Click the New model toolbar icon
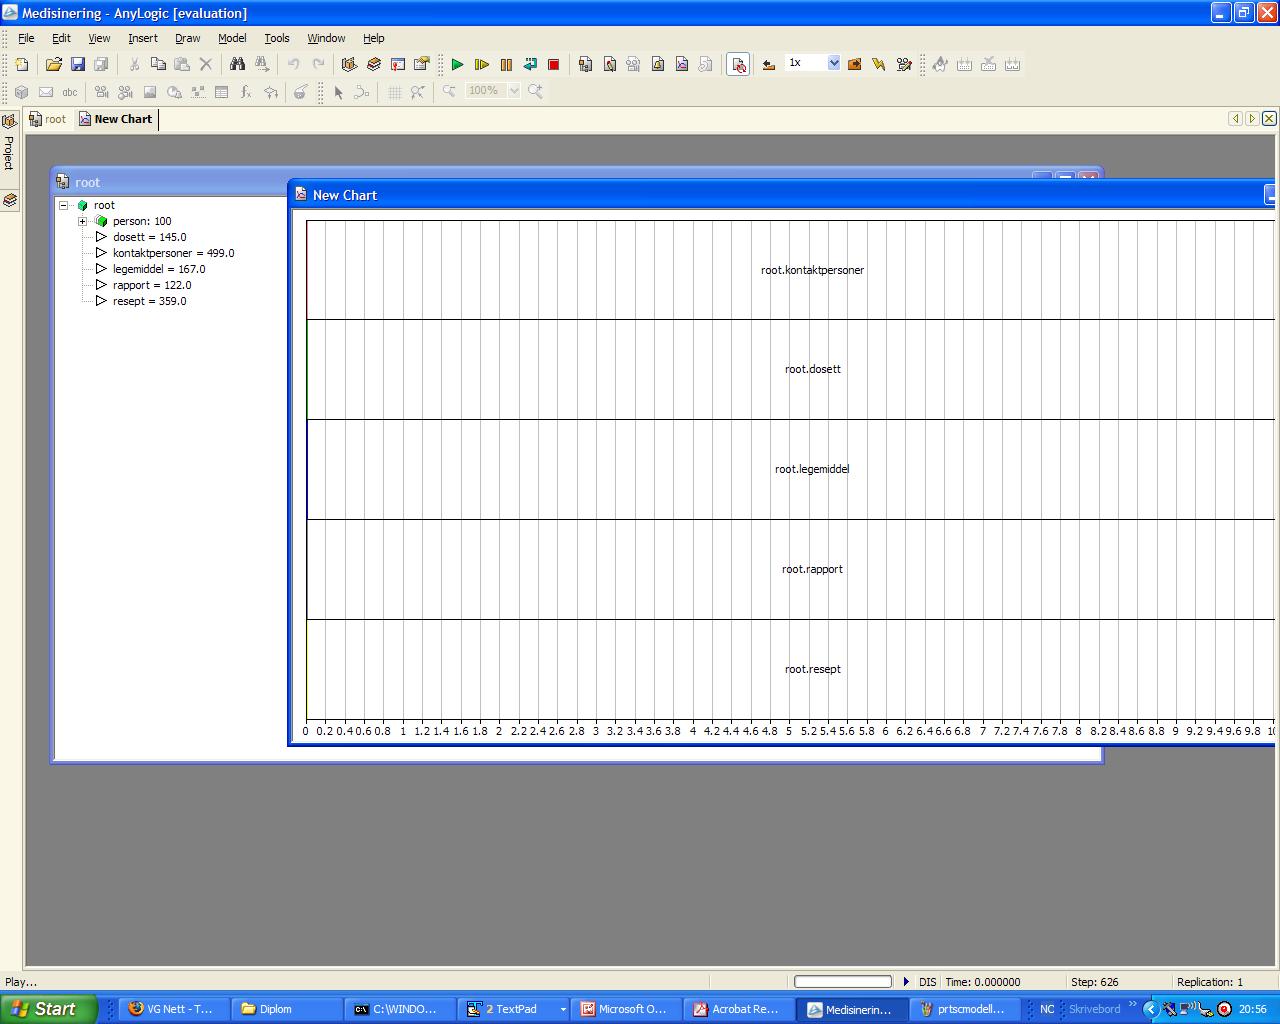 (22, 64)
